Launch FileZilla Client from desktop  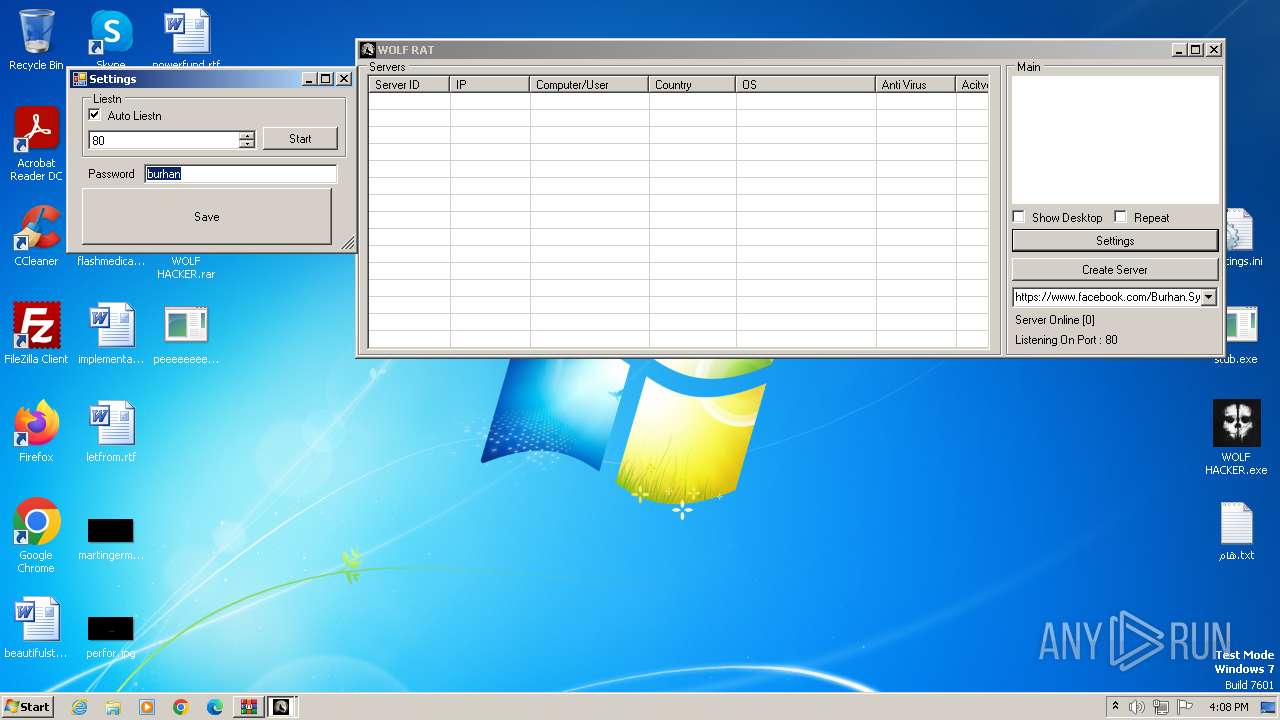pos(36,334)
